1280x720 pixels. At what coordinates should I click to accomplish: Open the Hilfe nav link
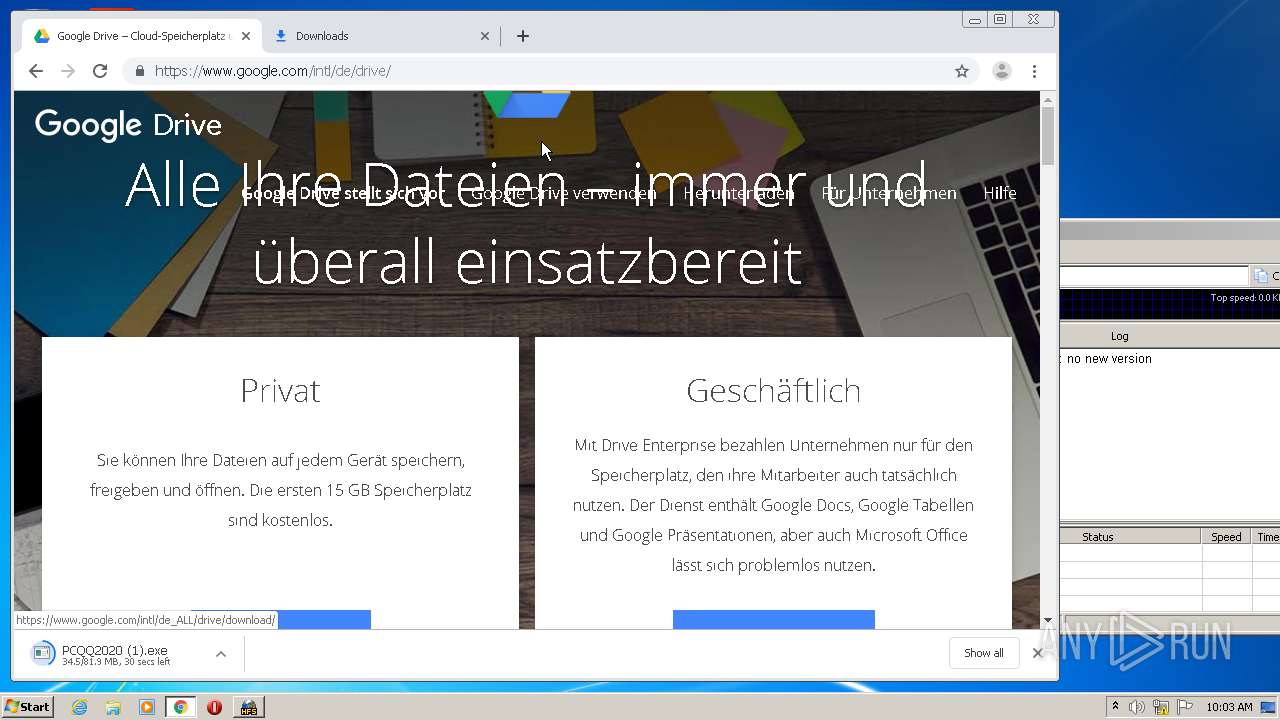point(1000,193)
